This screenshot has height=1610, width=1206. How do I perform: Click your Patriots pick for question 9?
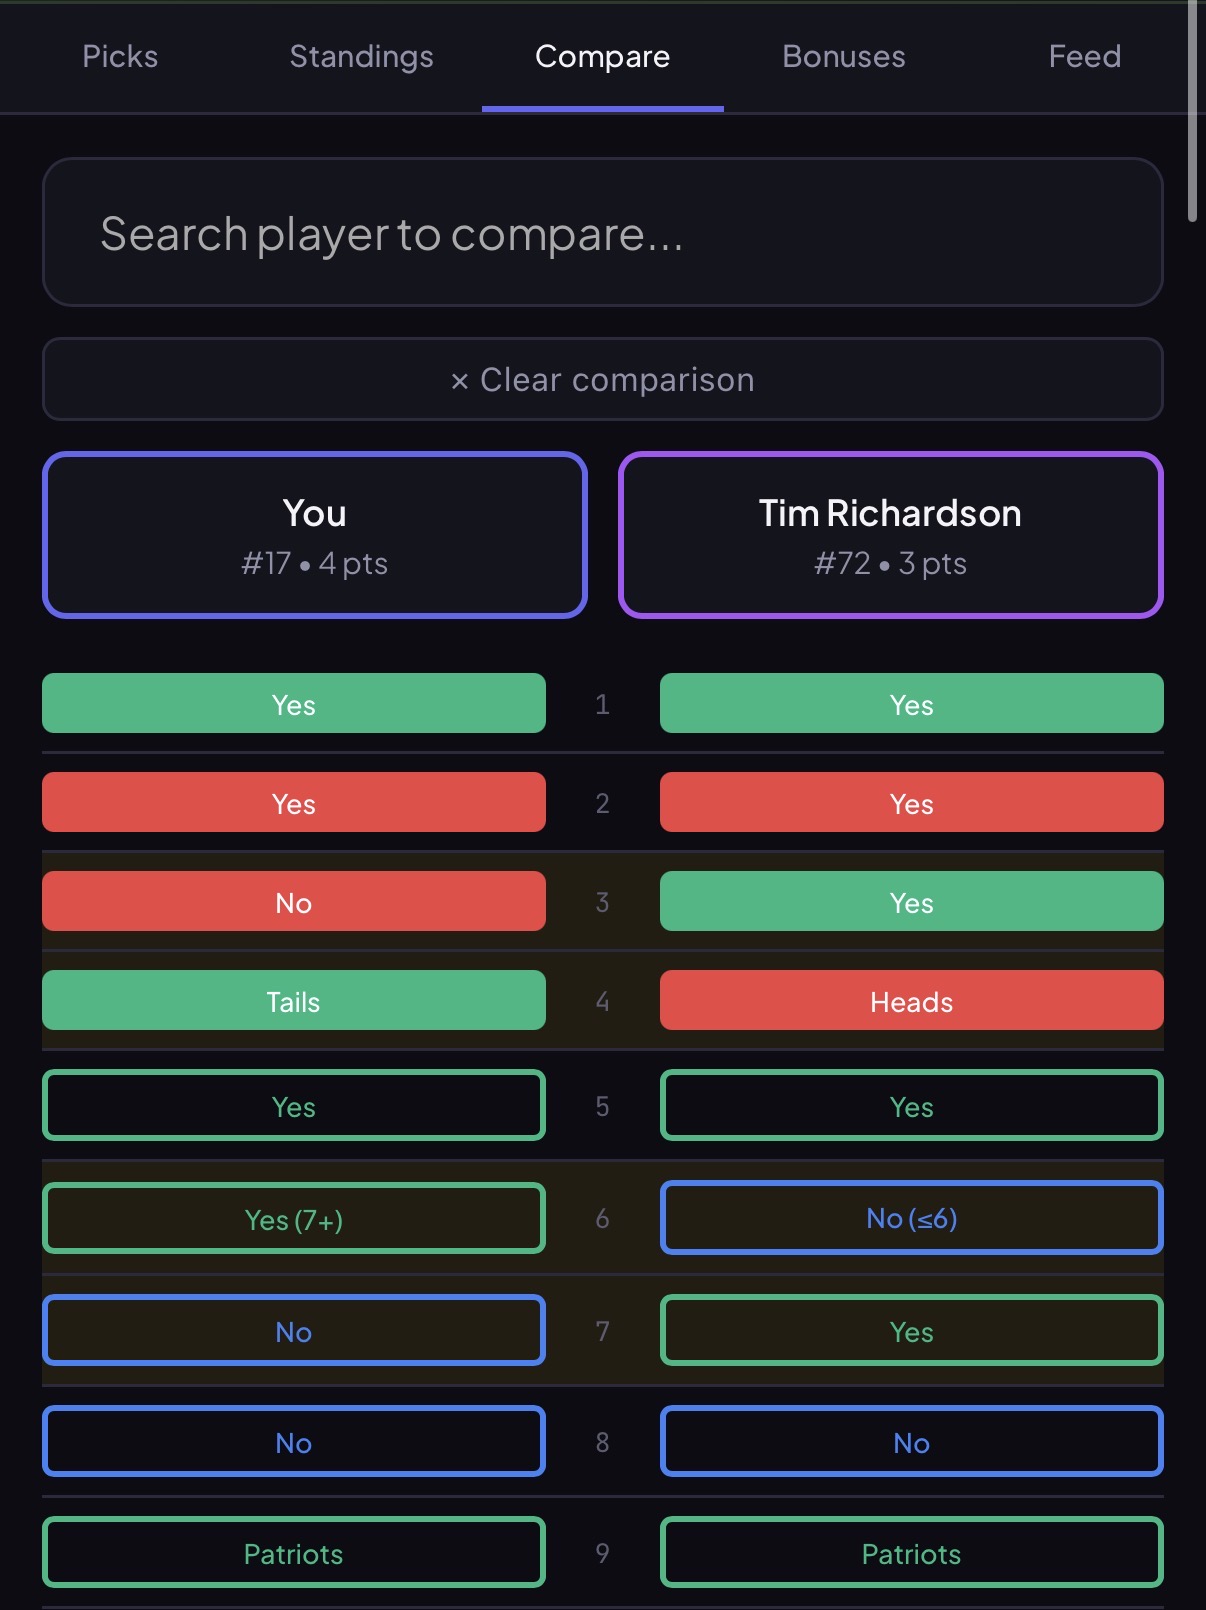(293, 1553)
